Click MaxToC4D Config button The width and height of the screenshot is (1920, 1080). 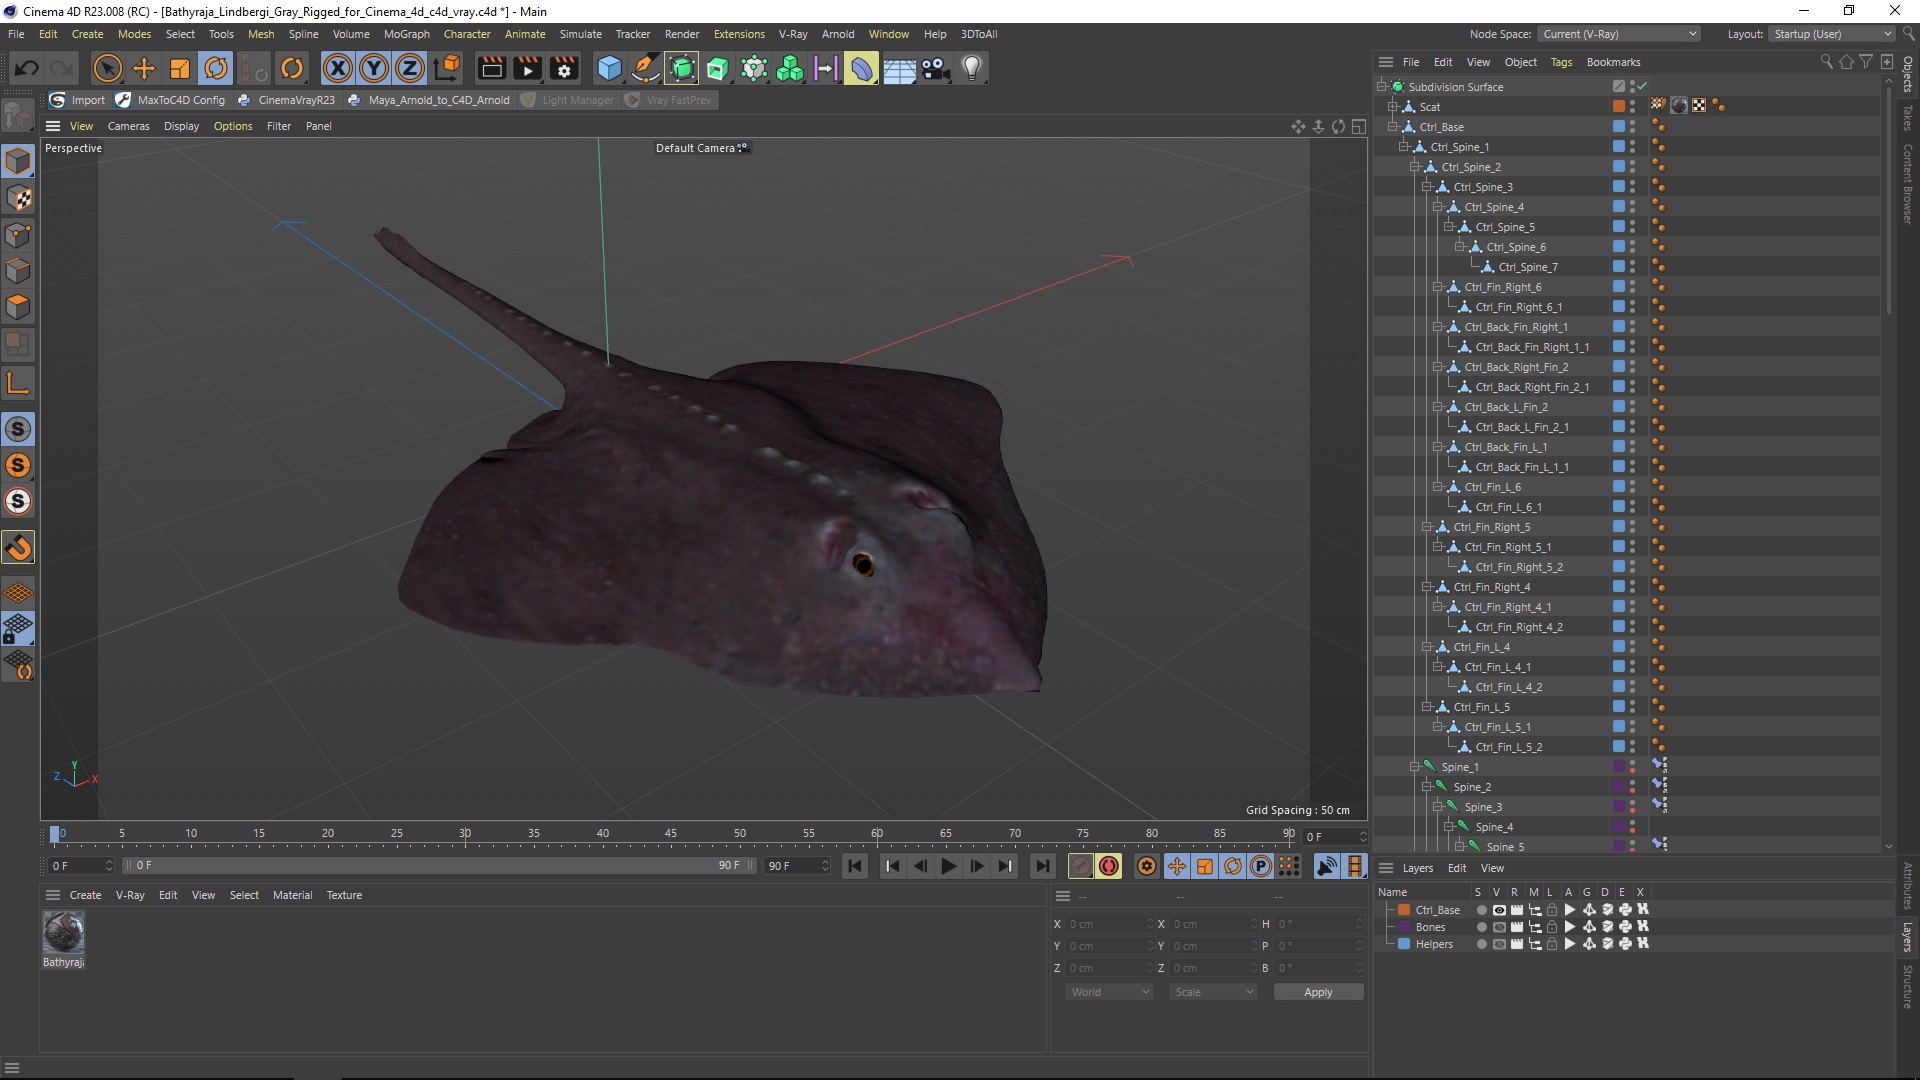pos(171,100)
